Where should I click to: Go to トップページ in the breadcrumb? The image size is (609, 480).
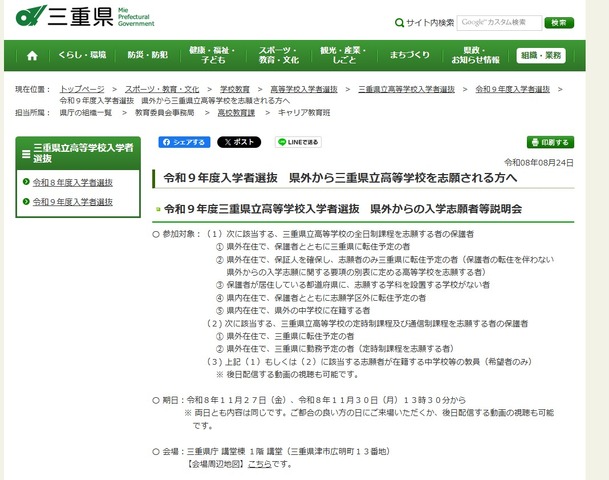82,89
